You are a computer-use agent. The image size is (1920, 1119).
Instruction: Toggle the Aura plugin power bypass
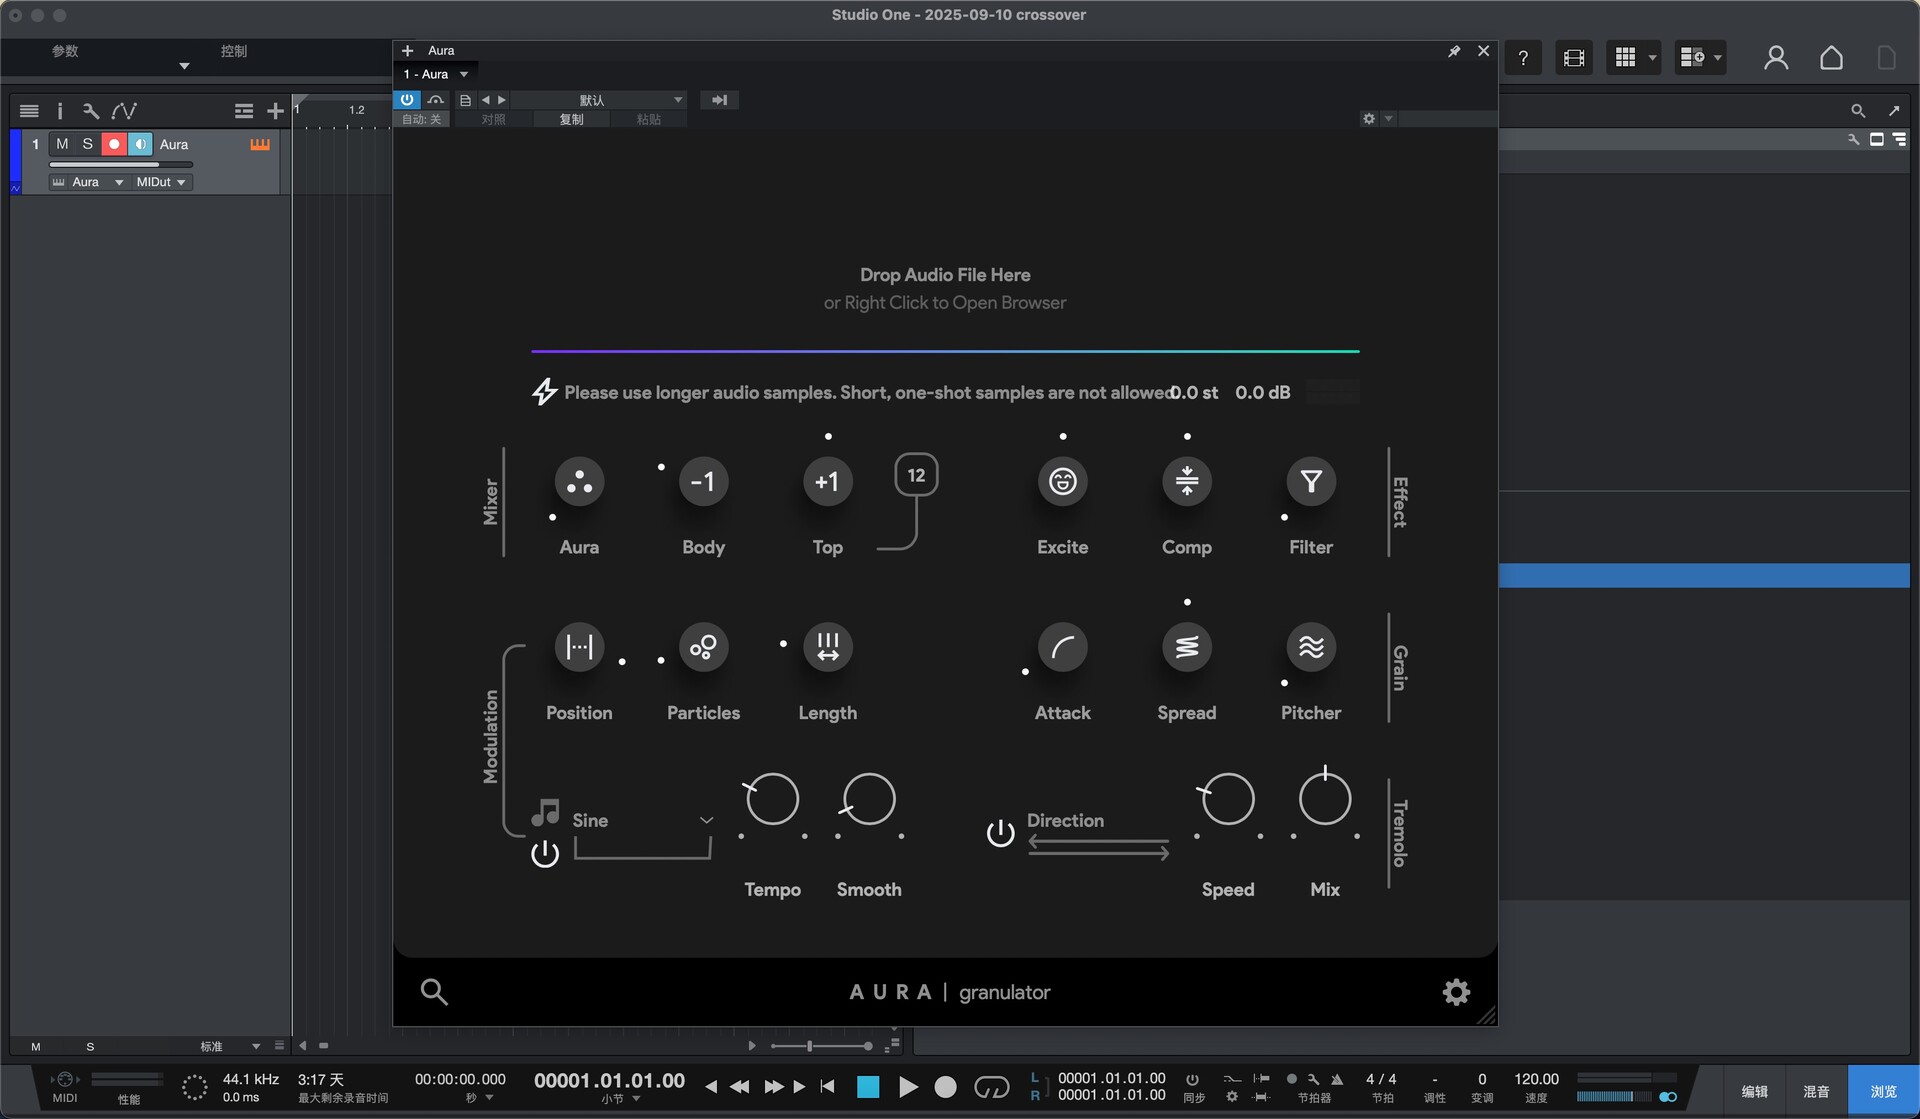pyautogui.click(x=407, y=100)
